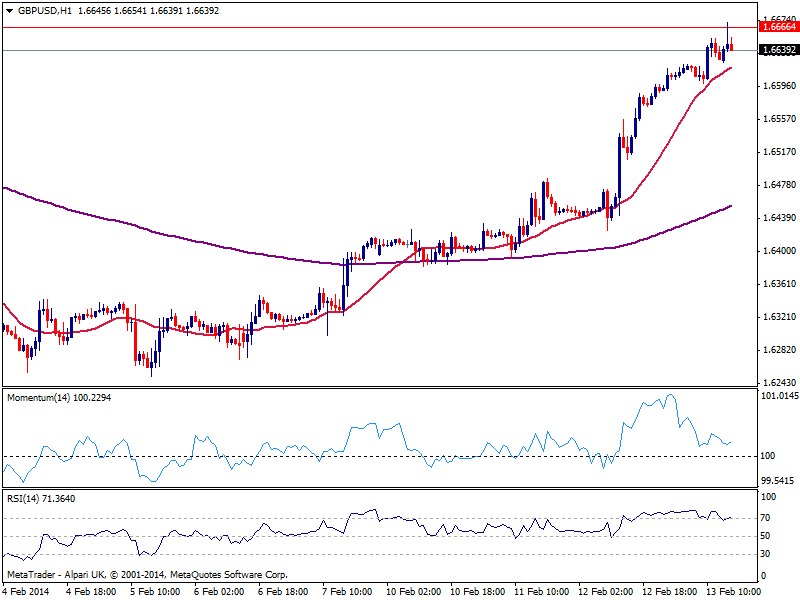Click the 12 Feb 18:00 time label
The width and height of the screenshot is (800, 600).
(670, 591)
